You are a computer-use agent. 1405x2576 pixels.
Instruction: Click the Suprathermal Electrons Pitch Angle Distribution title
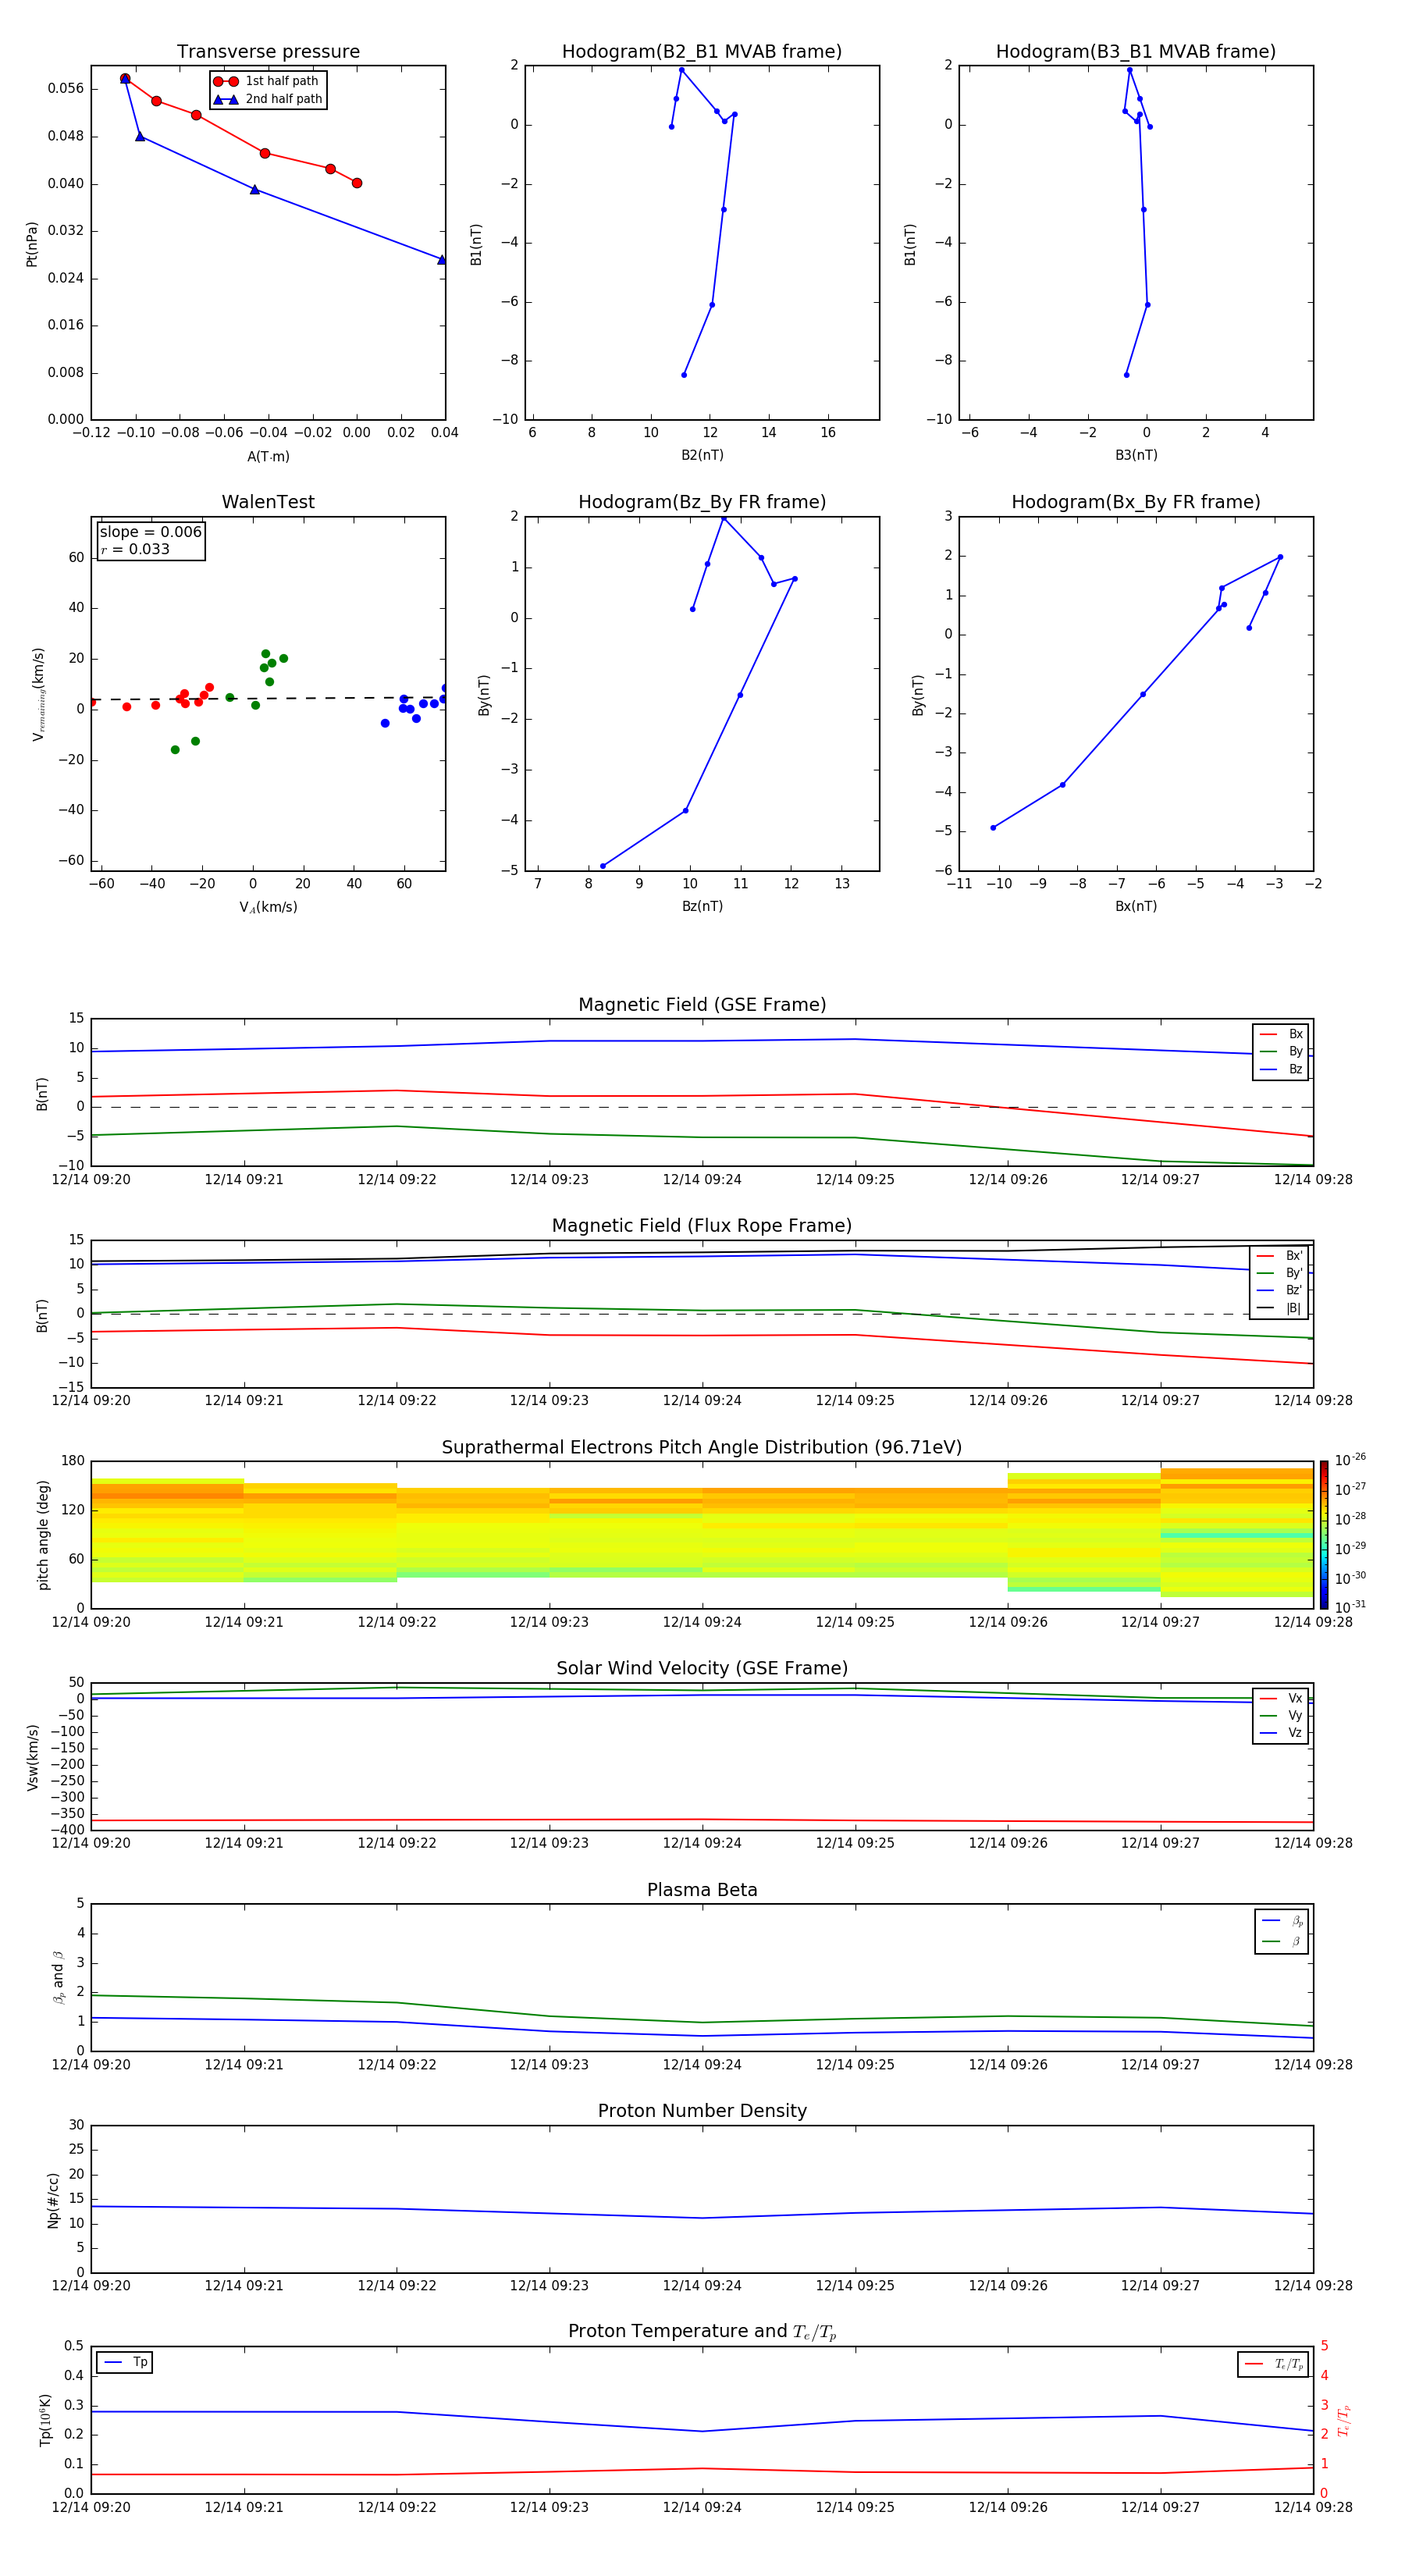tap(702, 1447)
